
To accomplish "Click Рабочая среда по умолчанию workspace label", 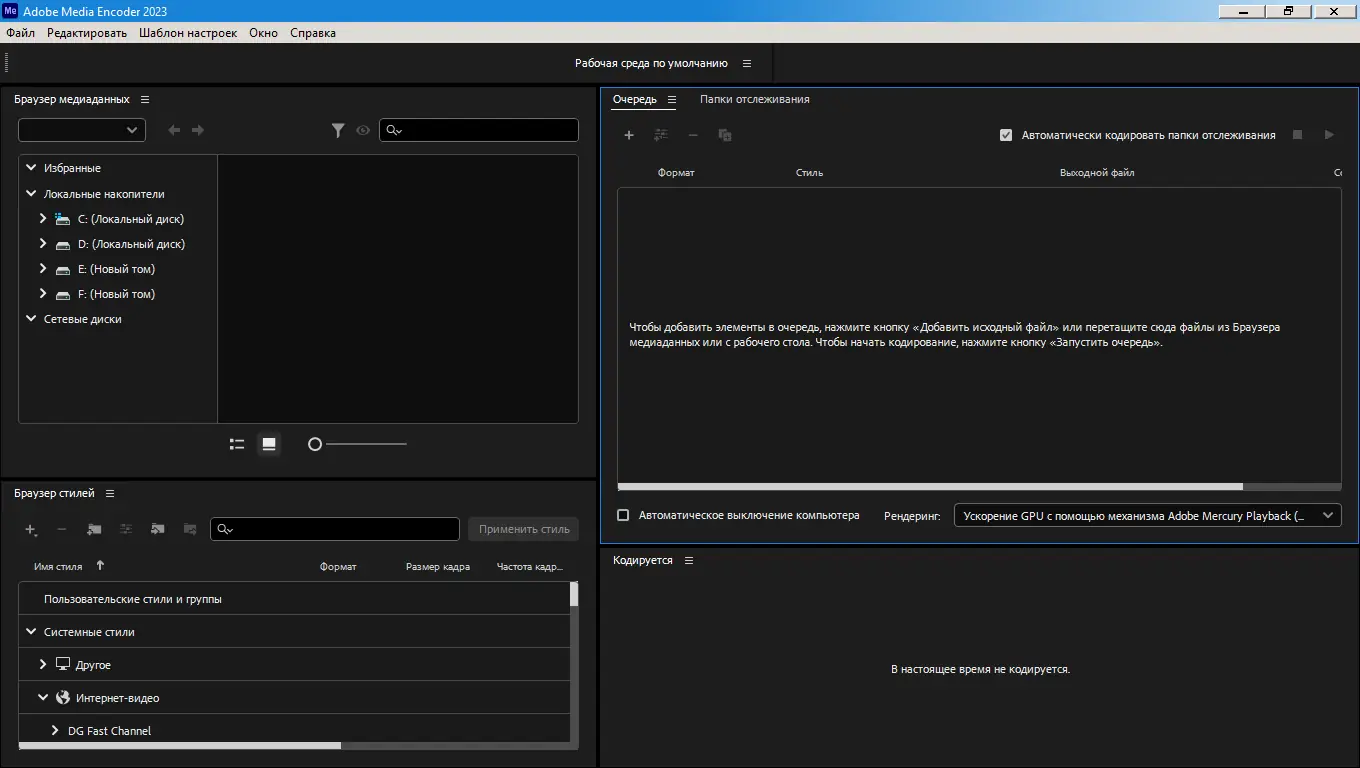I will [x=651, y=63].
